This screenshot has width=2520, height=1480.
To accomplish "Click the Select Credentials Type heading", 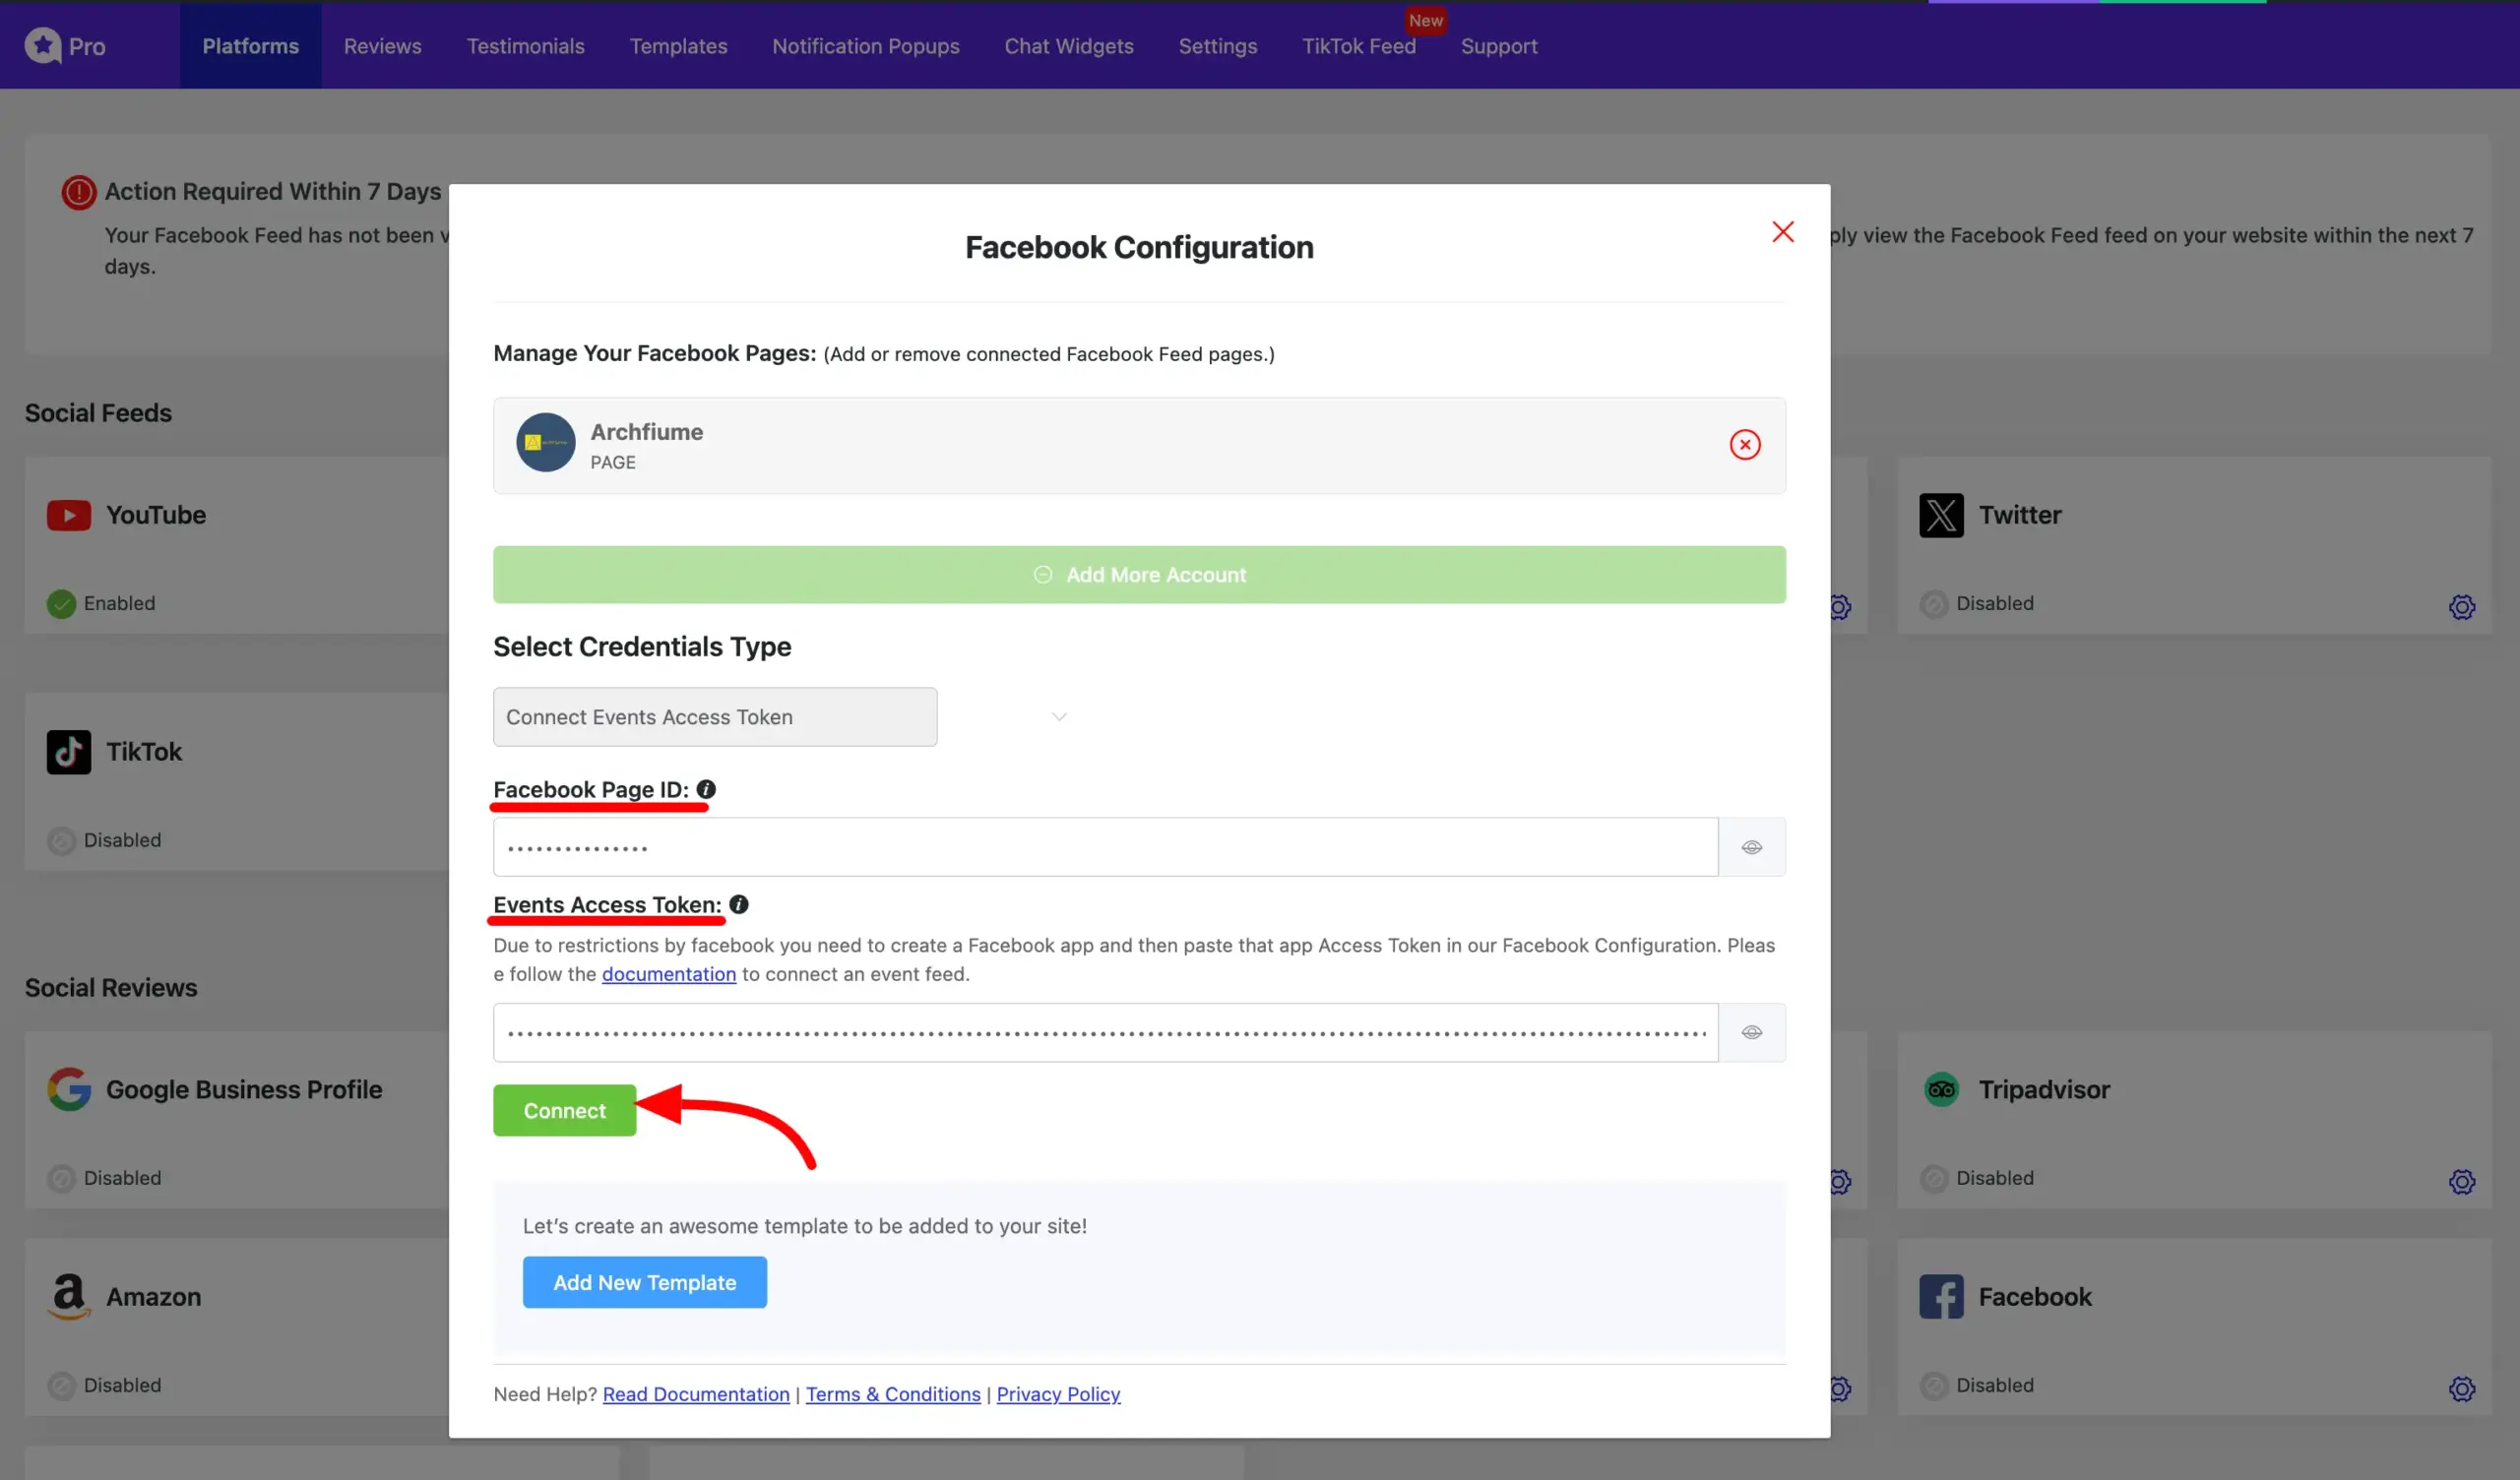I will click(x=641, y=646).
